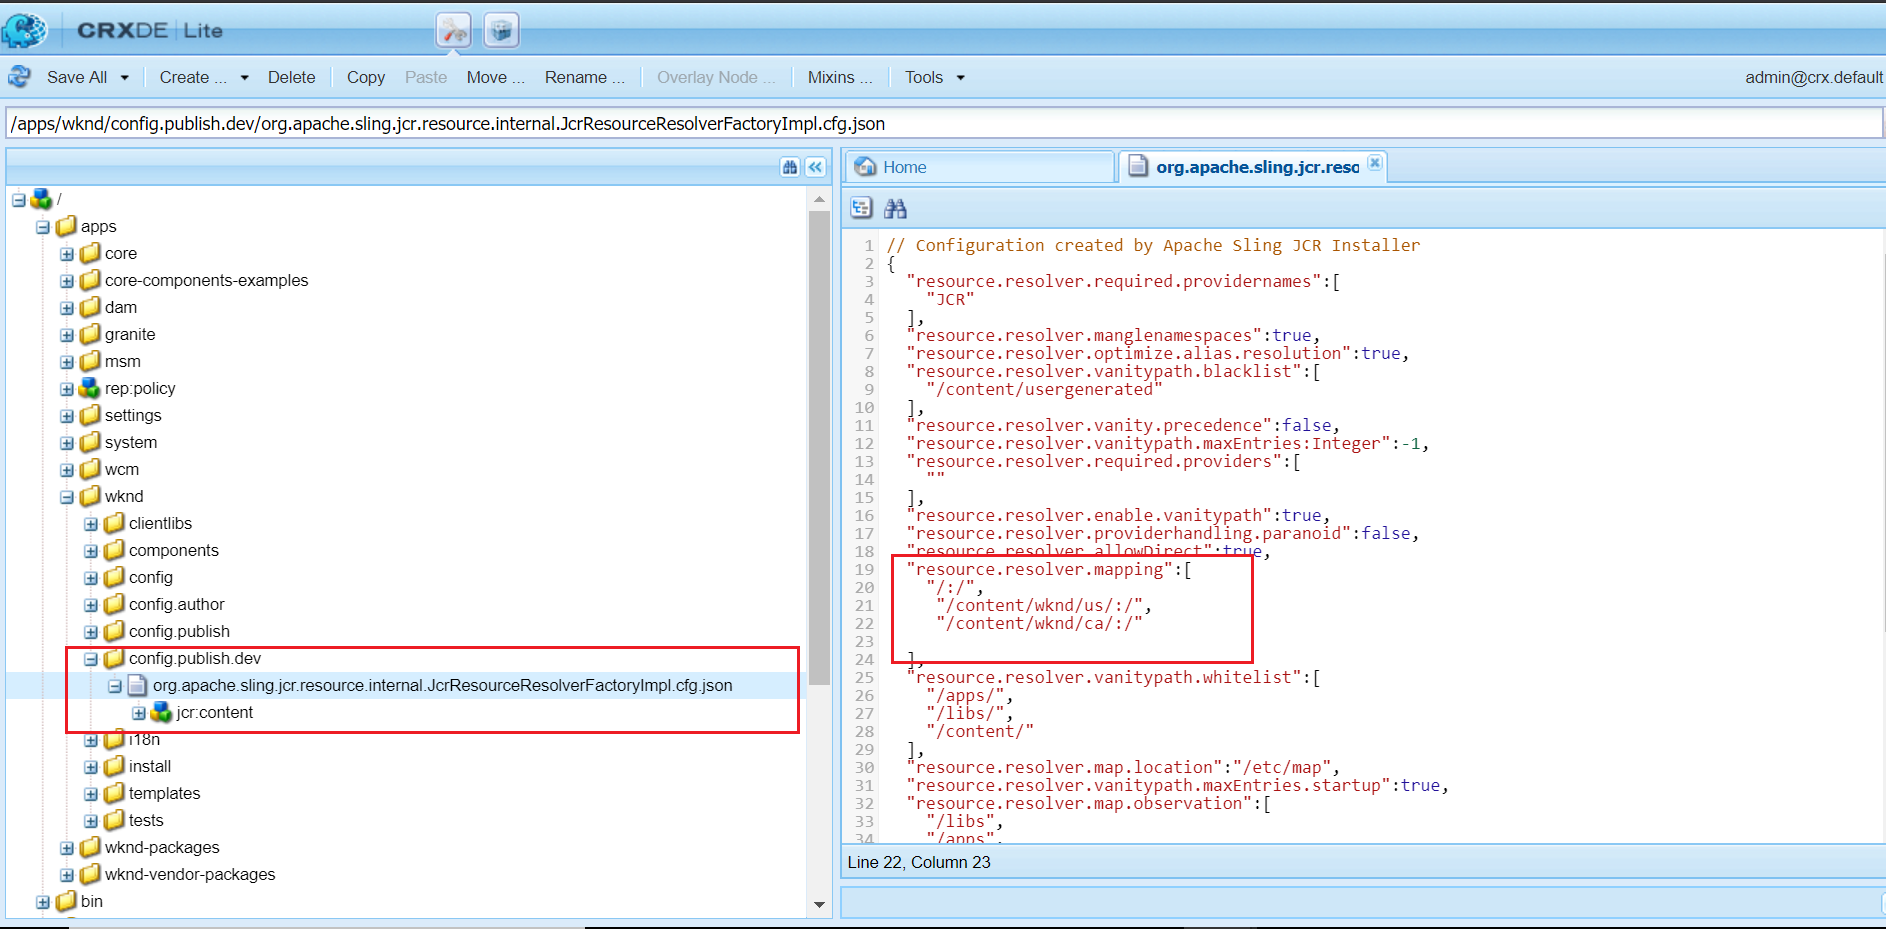Select the config.publish tree node
Screen dimensions: 1886x929
pos(179,631)
